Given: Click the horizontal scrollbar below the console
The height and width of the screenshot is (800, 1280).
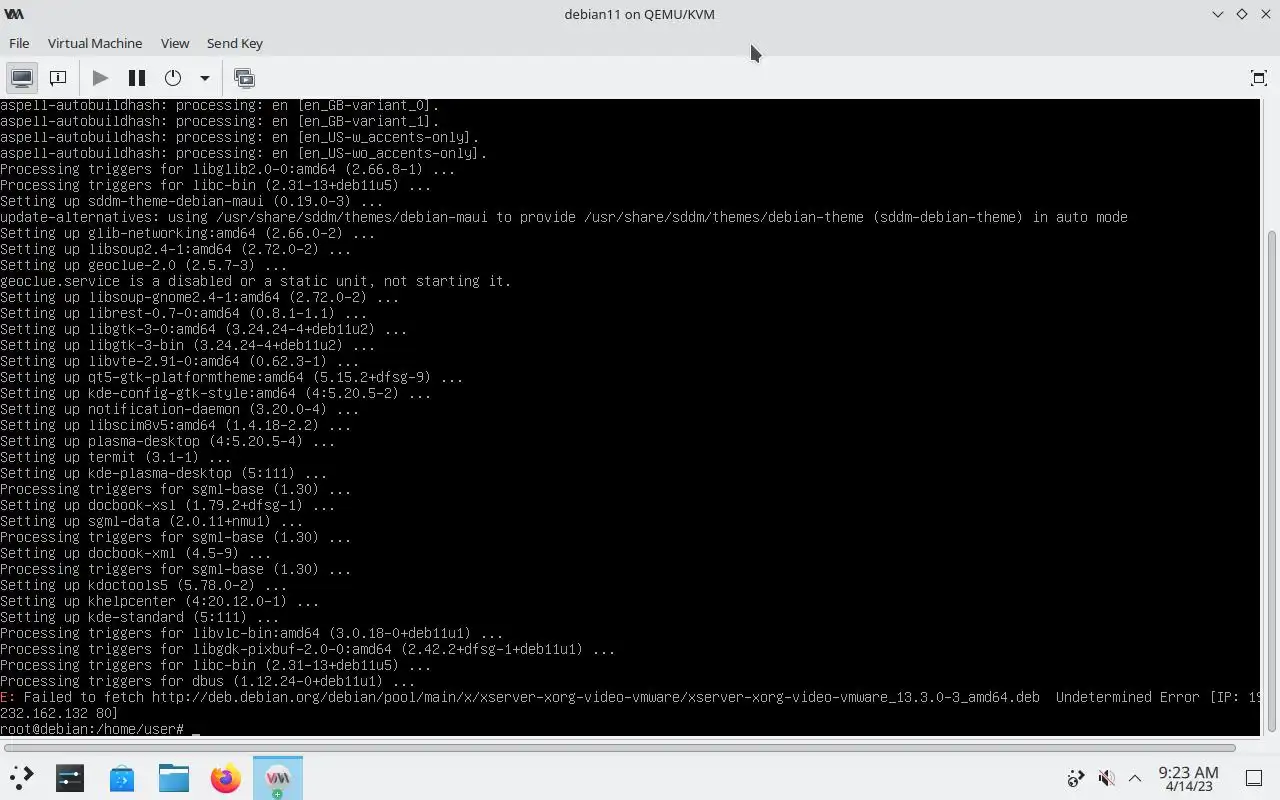Looking at the screenshot, I should pos(620,747).
